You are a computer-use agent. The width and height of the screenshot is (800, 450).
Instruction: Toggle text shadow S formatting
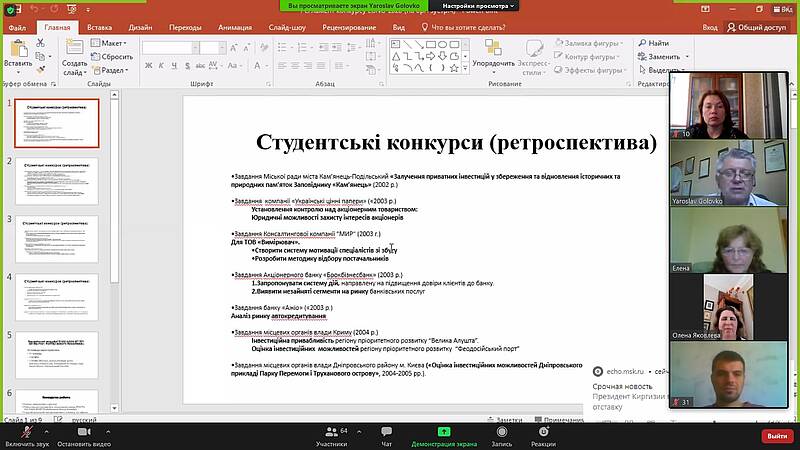pyautogui.click(x=187, y=65)
